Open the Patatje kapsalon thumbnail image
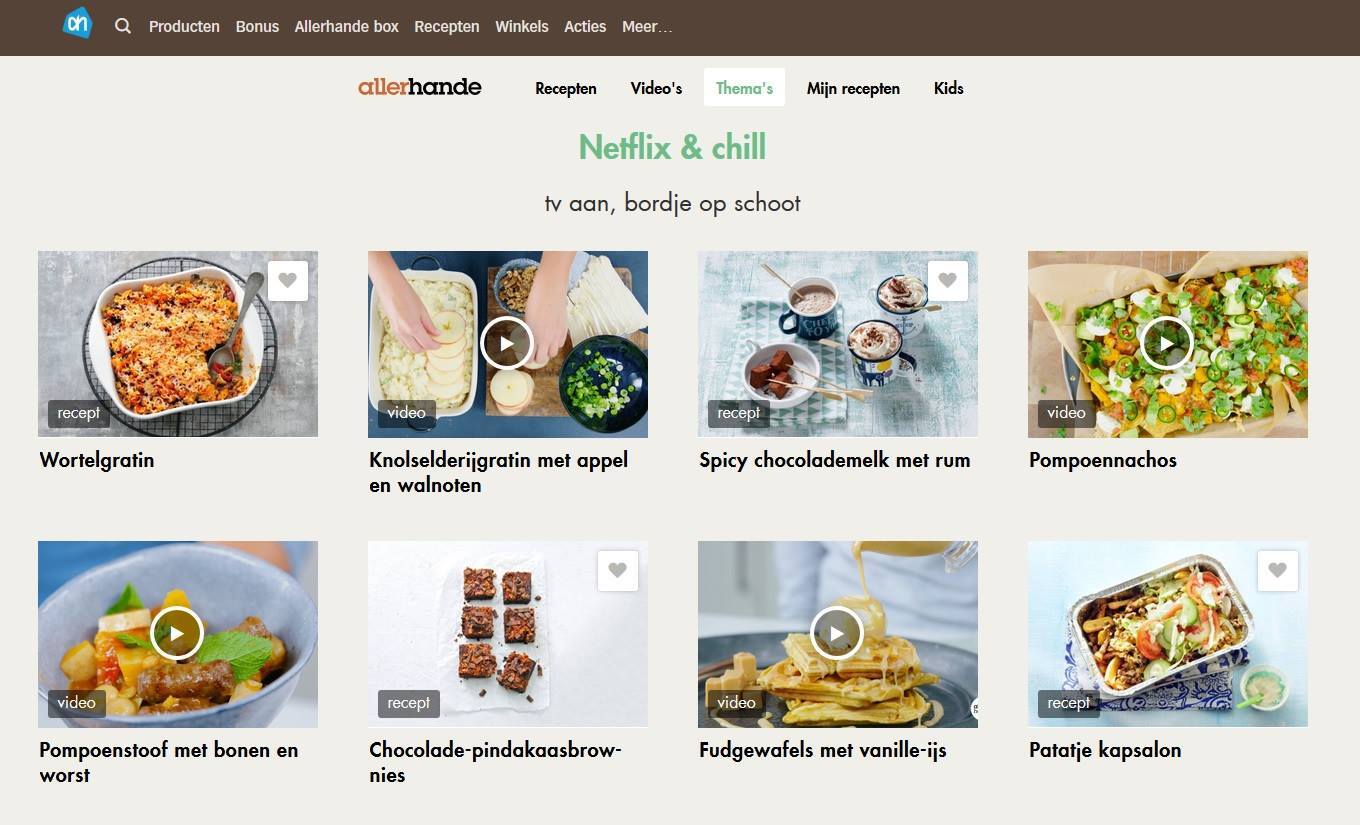 [1168, 634]
